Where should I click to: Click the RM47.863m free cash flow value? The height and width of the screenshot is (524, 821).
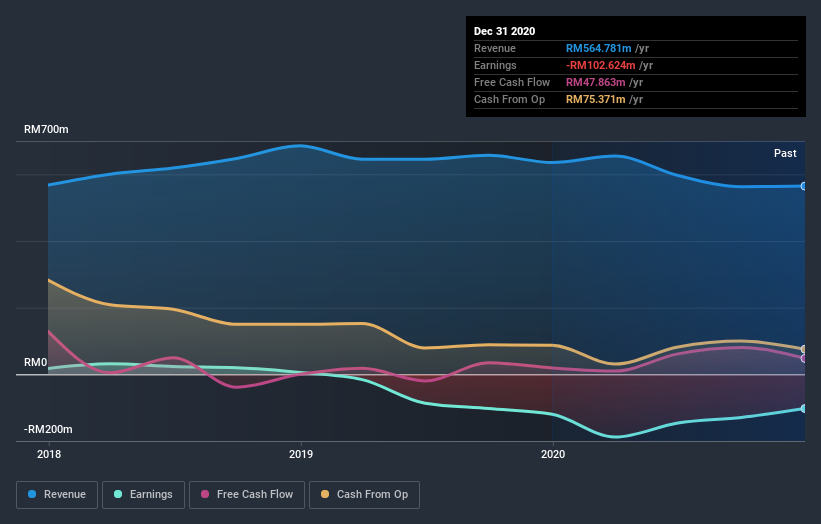595,82
